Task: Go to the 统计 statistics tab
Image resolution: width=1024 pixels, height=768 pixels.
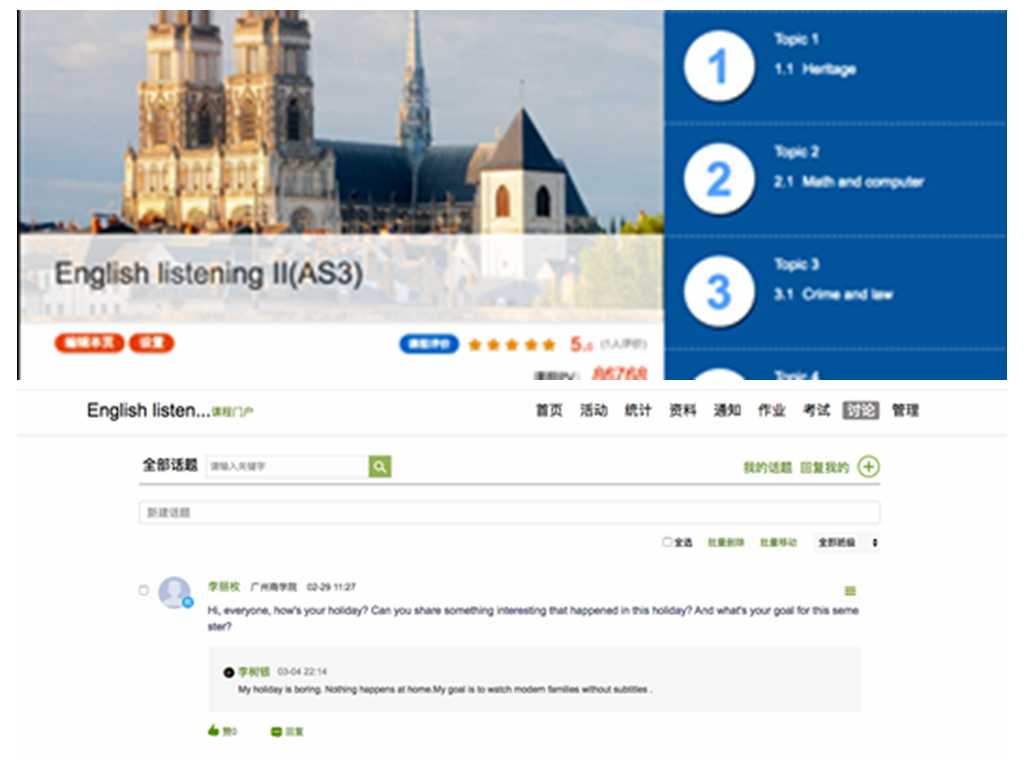Action: (x=638, y=411)
